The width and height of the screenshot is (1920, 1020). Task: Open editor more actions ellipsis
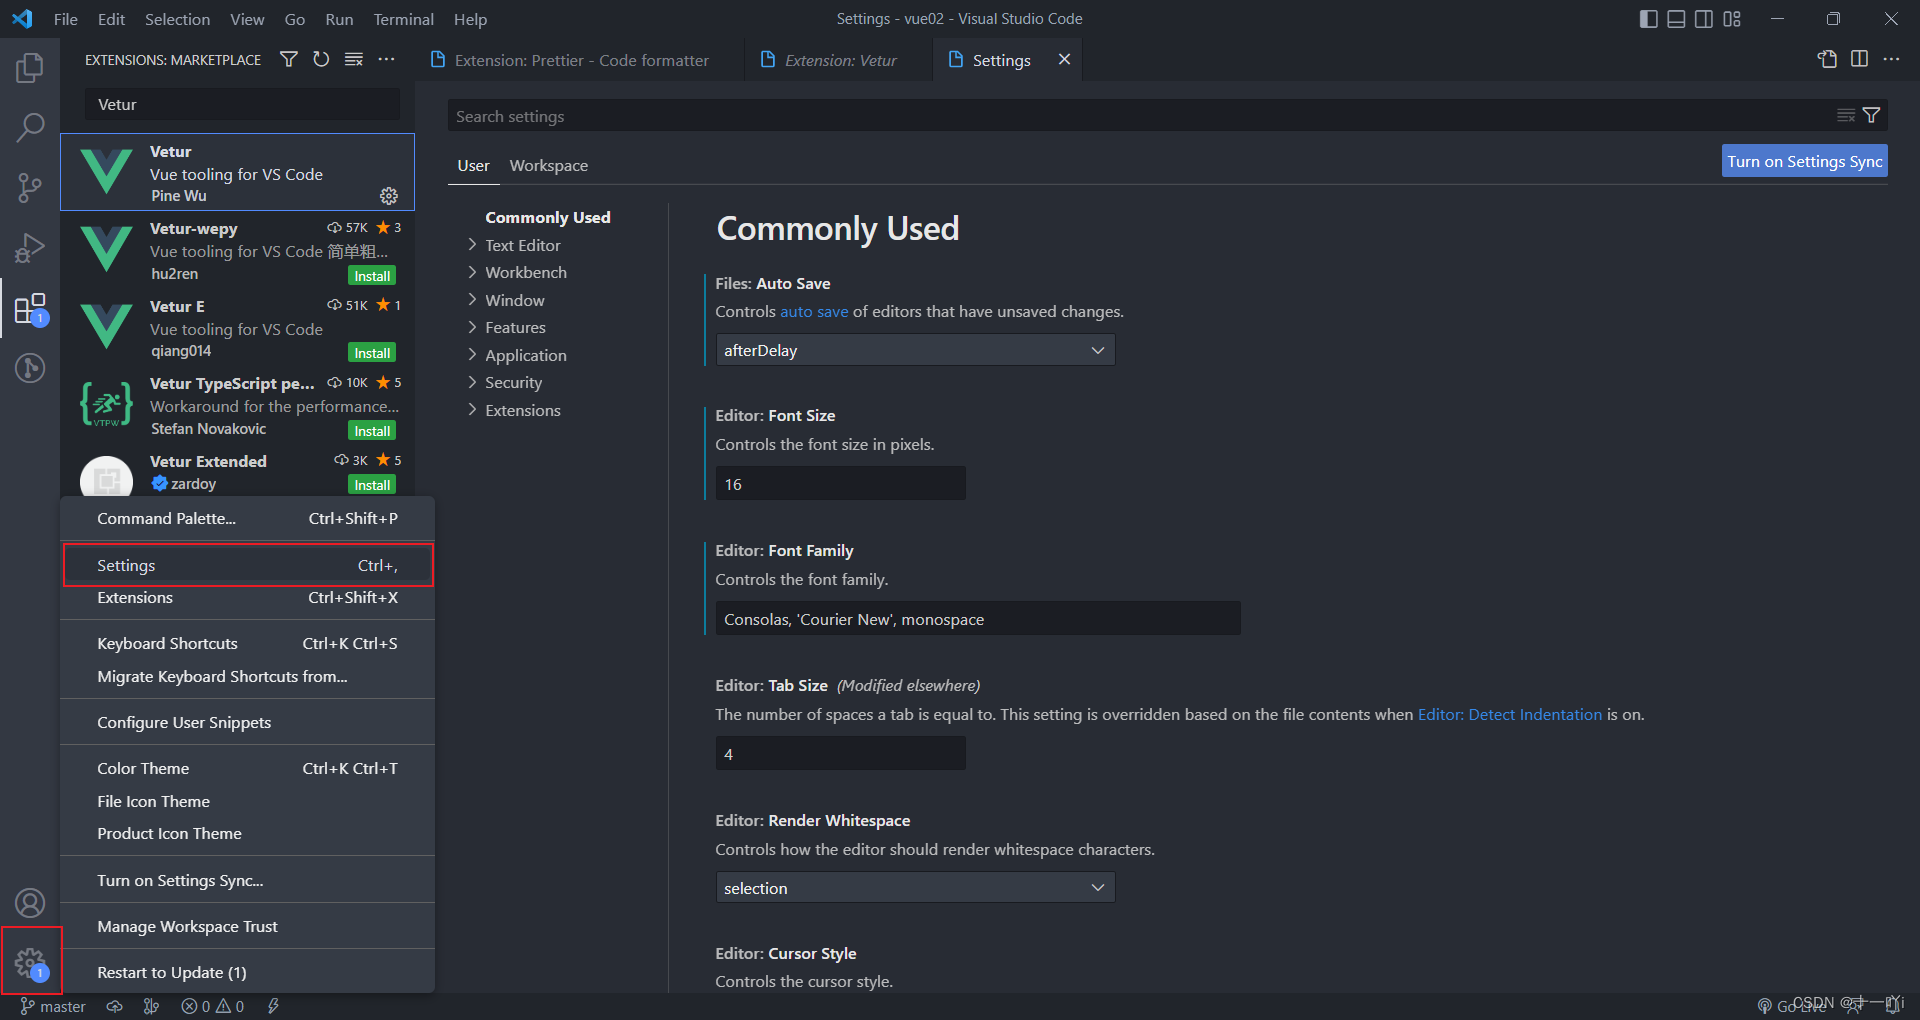pyautogui.click(x=1891, y=59)
